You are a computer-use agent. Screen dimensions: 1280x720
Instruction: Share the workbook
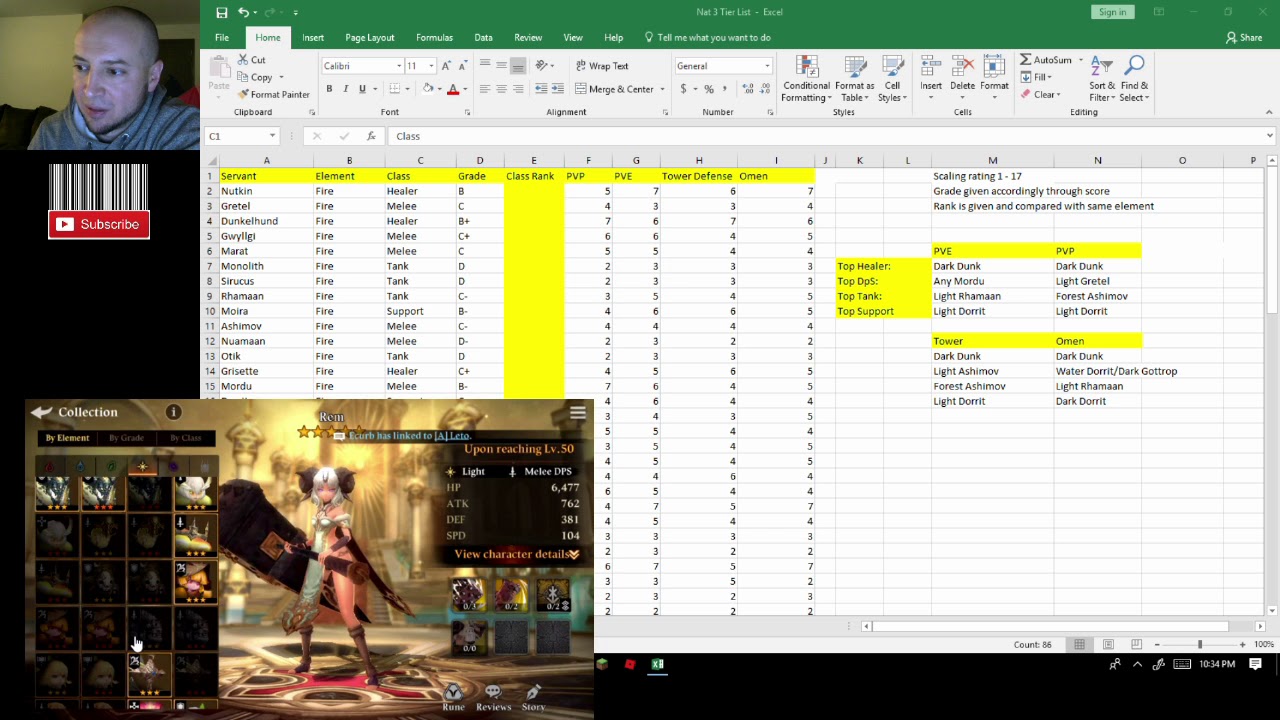pyautogui.click(x=1244, y=38)
